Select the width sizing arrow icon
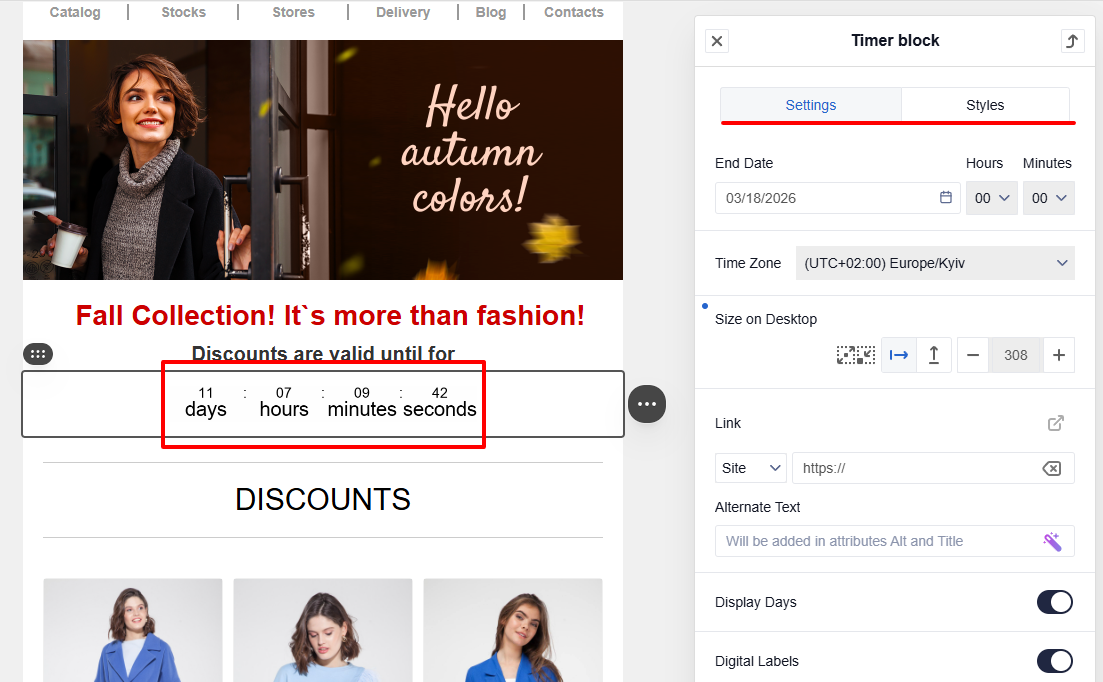 tap(899, 355)
